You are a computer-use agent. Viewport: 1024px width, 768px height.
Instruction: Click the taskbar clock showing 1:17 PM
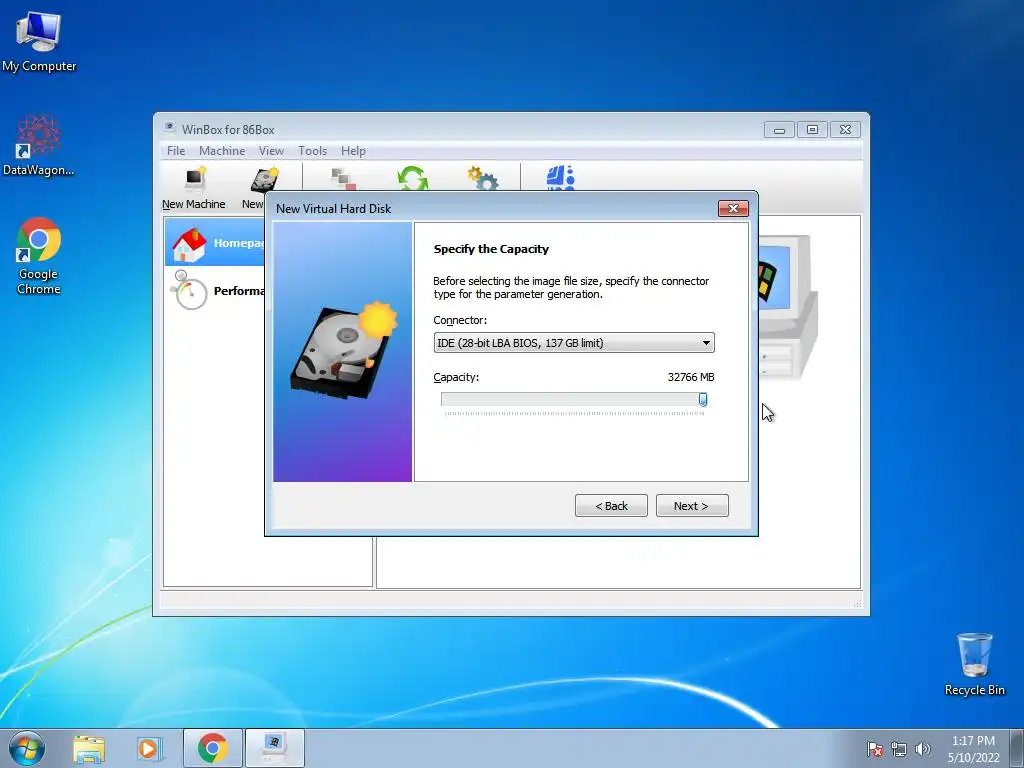click(973, 749)
